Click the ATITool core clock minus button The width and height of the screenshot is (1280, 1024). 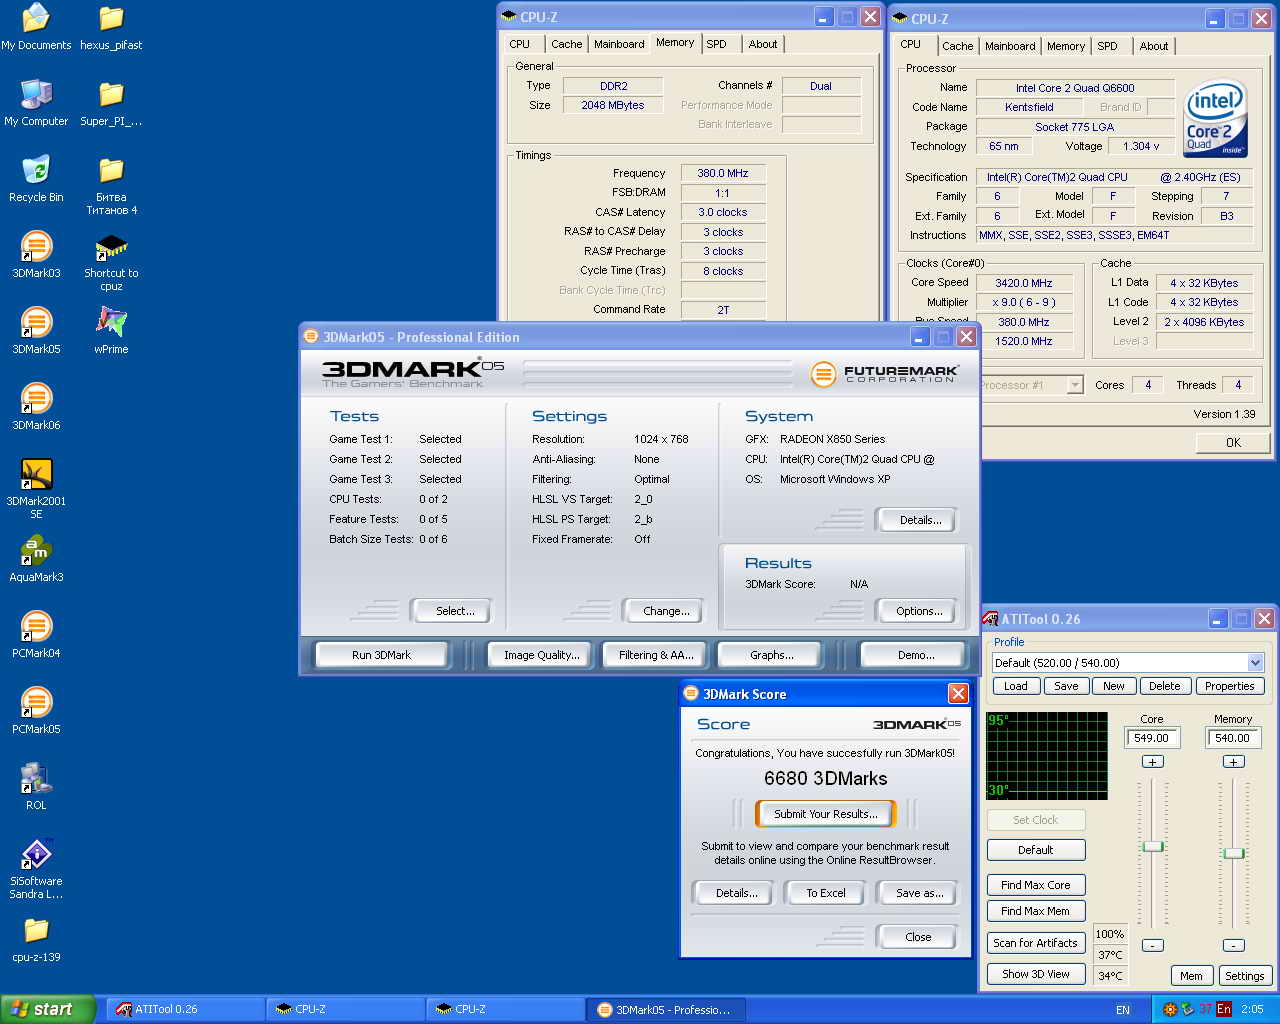(1152, 945)
